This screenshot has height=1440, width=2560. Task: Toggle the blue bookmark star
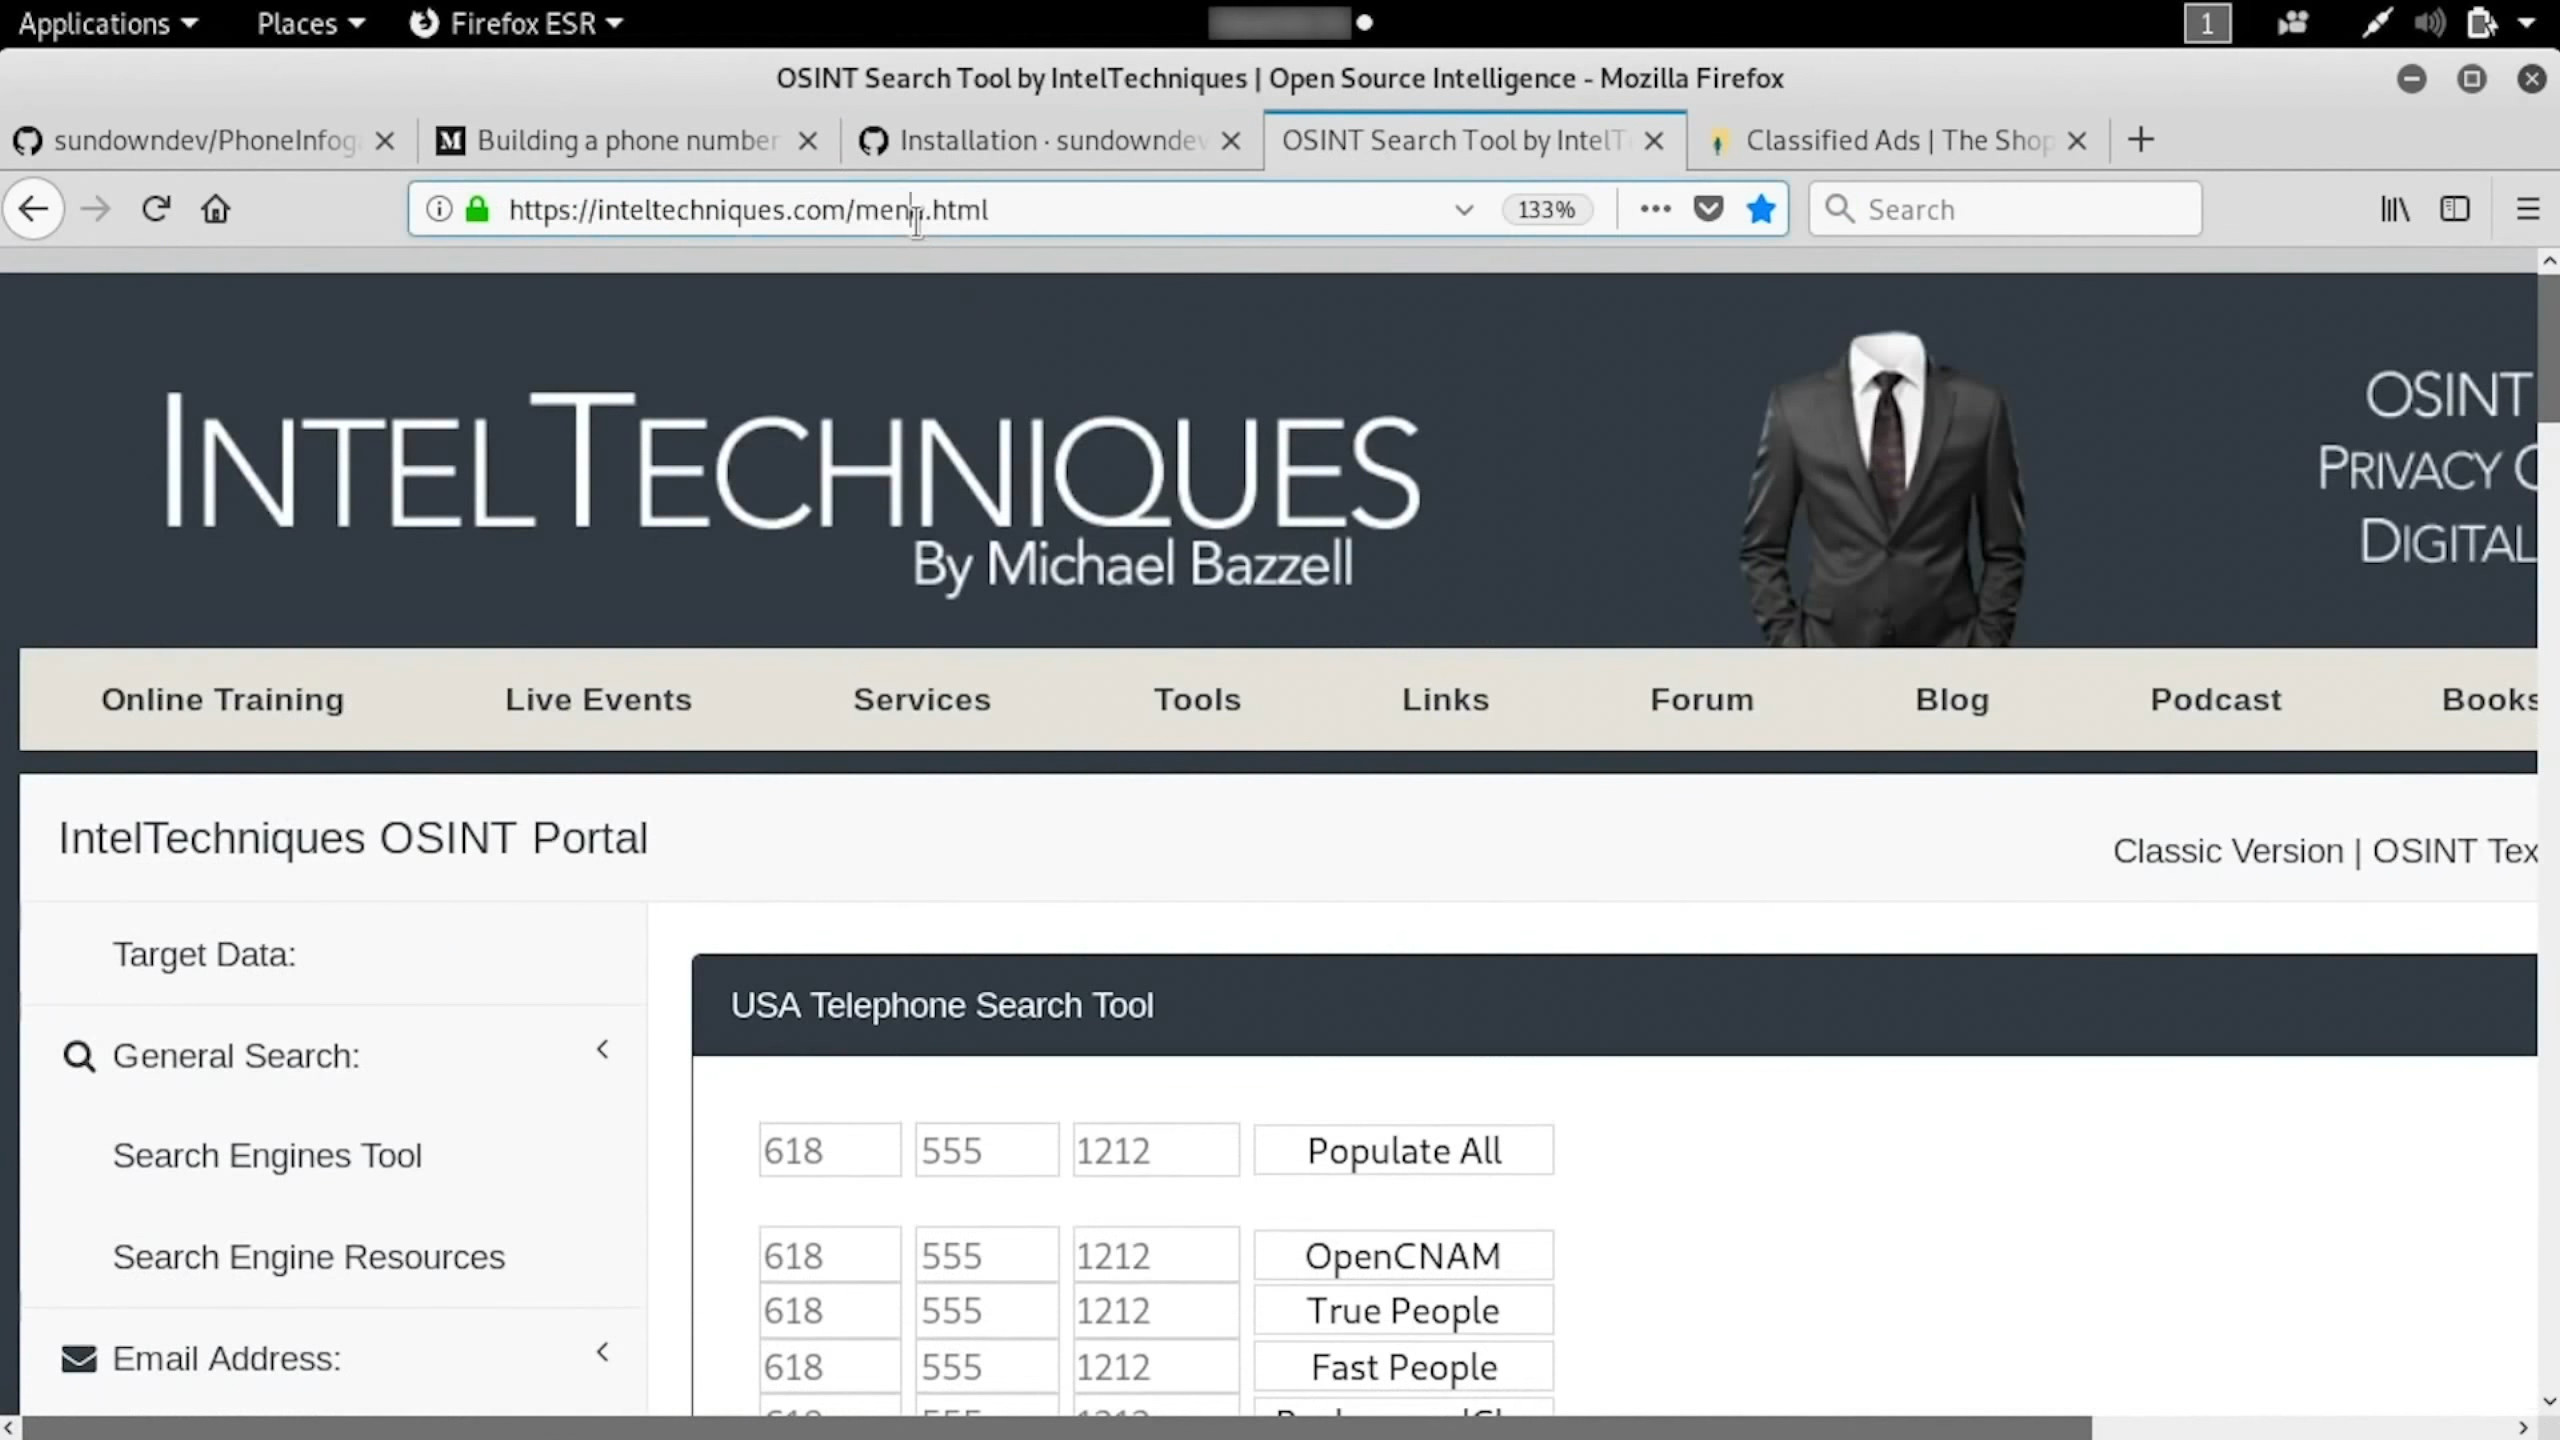(1761, 209)
